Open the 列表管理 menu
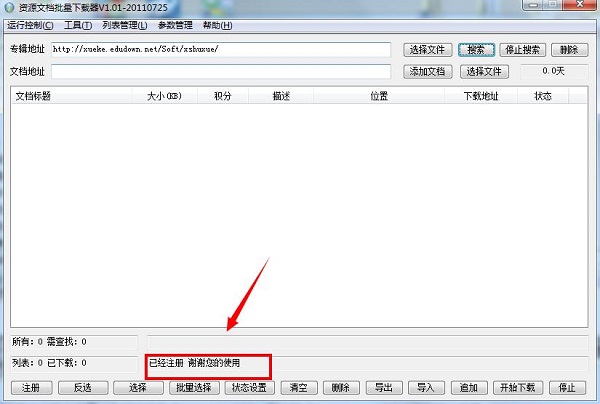This screenshot has height=404, width=600. pos(124,25)
